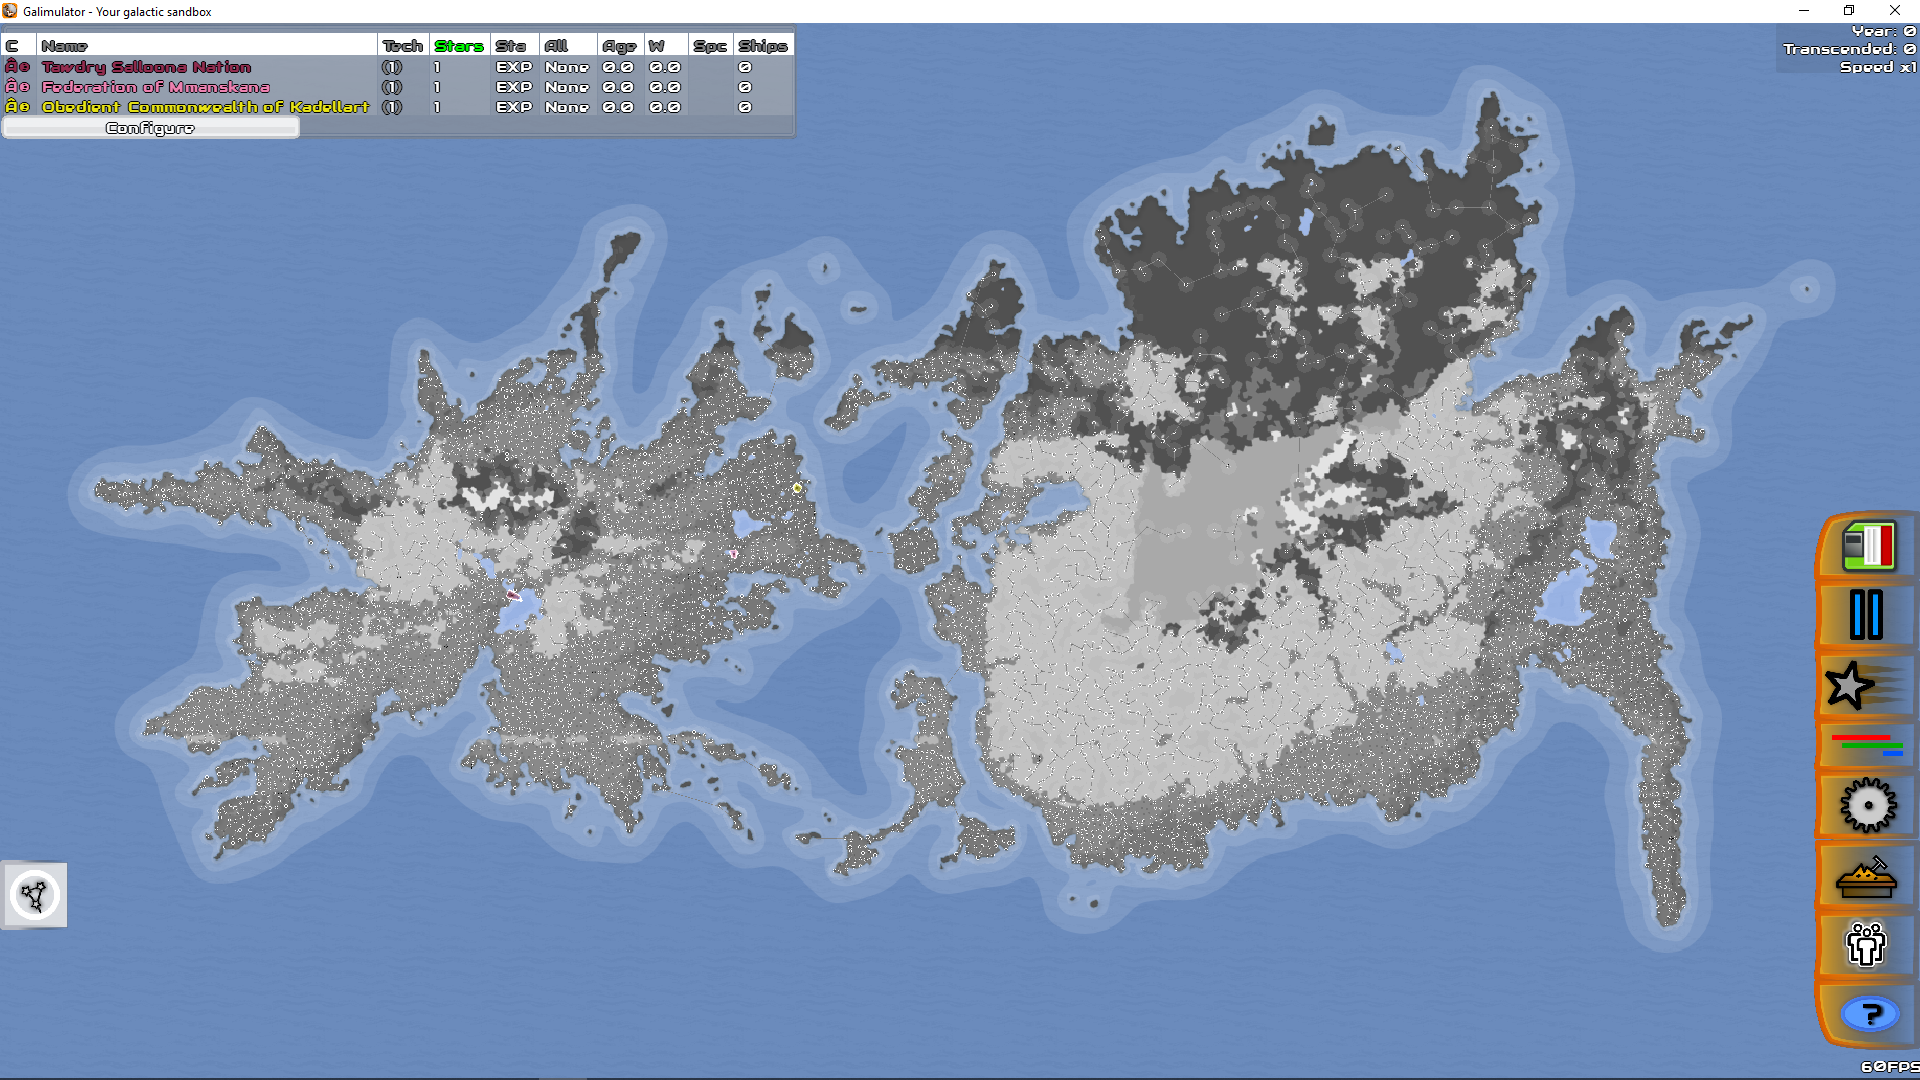
Task: Open the blue question mark help
Action: pyautogui.click(x=1869, y=1014)
